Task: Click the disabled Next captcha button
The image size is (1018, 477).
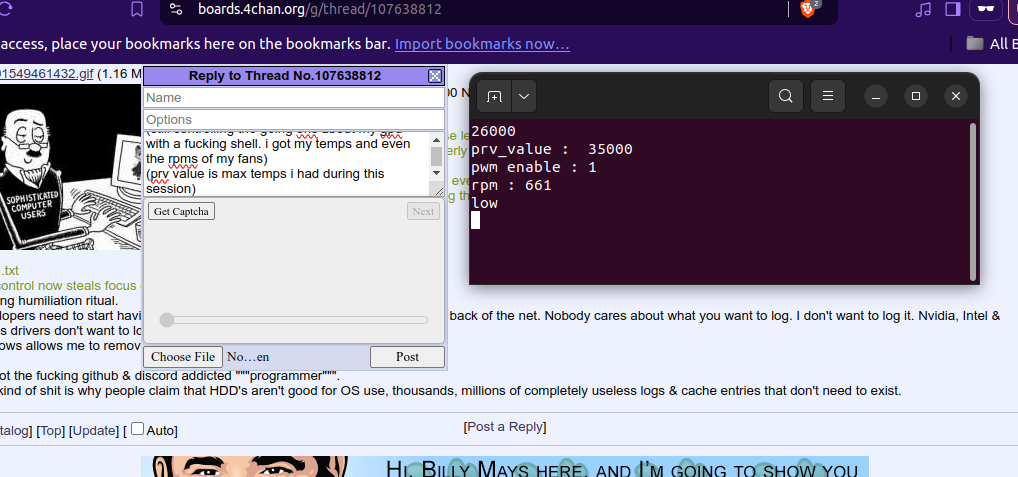Action: coord(423,212)
